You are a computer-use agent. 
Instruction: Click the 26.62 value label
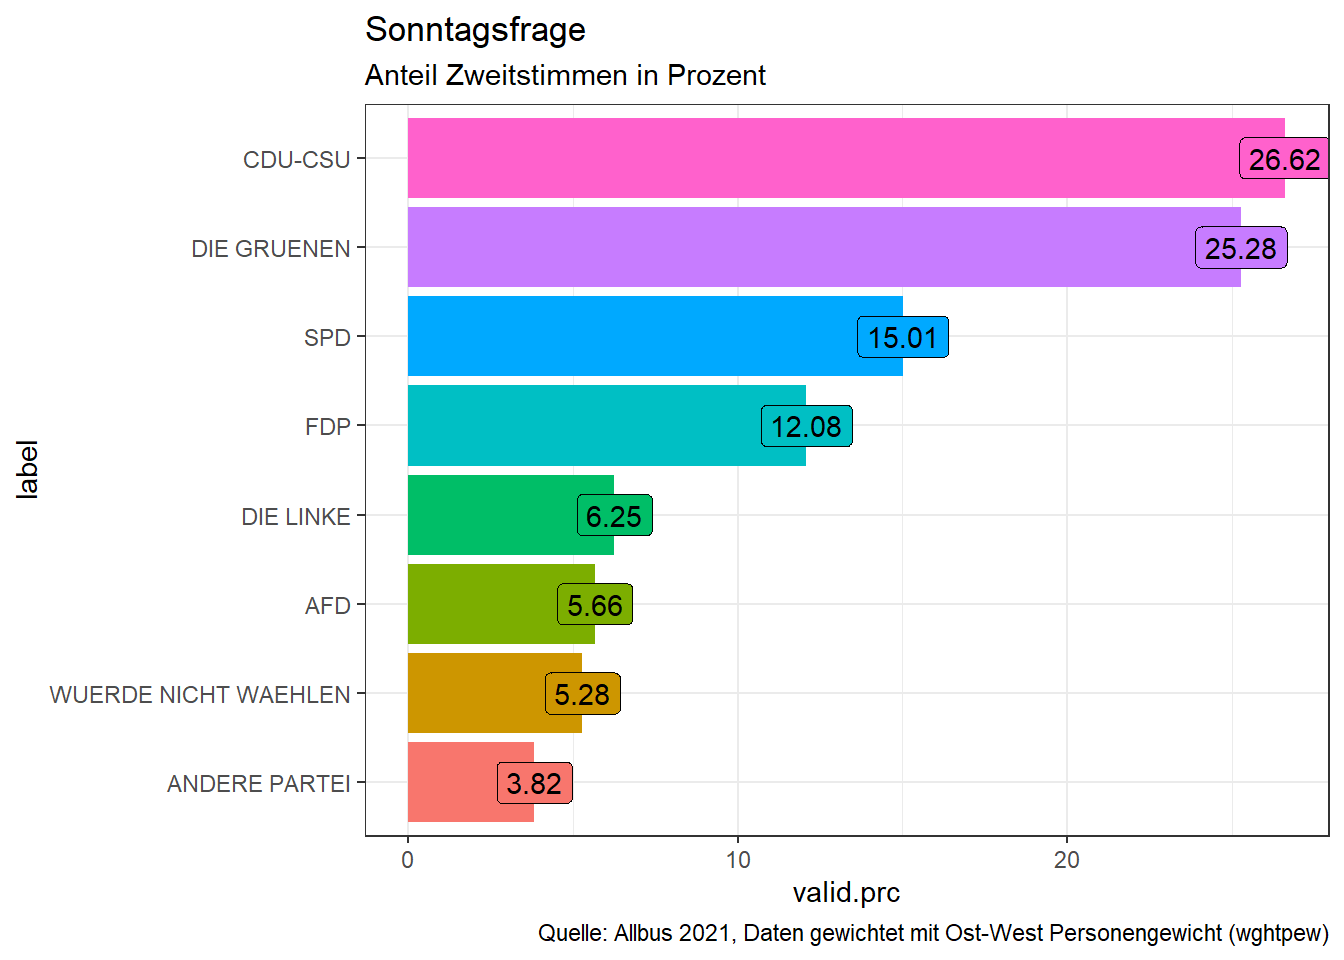point(1284,159)
